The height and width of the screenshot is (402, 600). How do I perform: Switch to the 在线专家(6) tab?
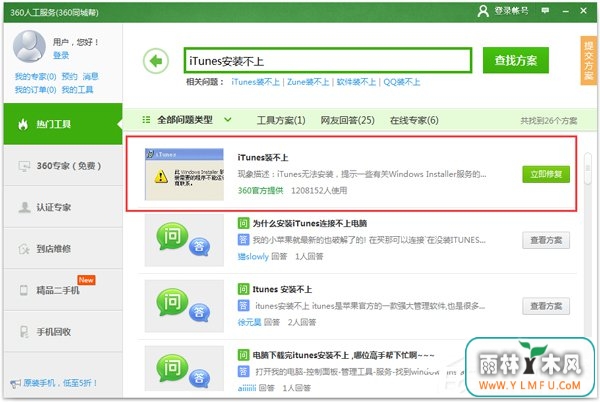414,120
